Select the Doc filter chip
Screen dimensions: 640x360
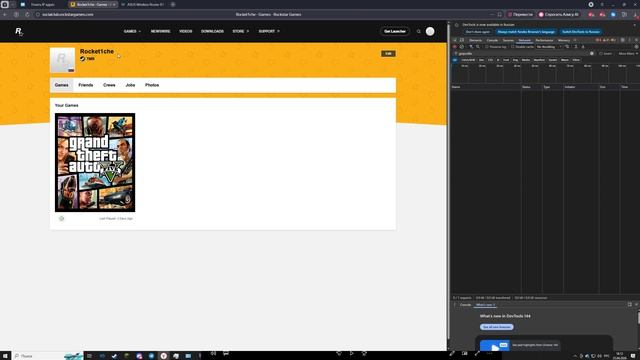(481, 60)
